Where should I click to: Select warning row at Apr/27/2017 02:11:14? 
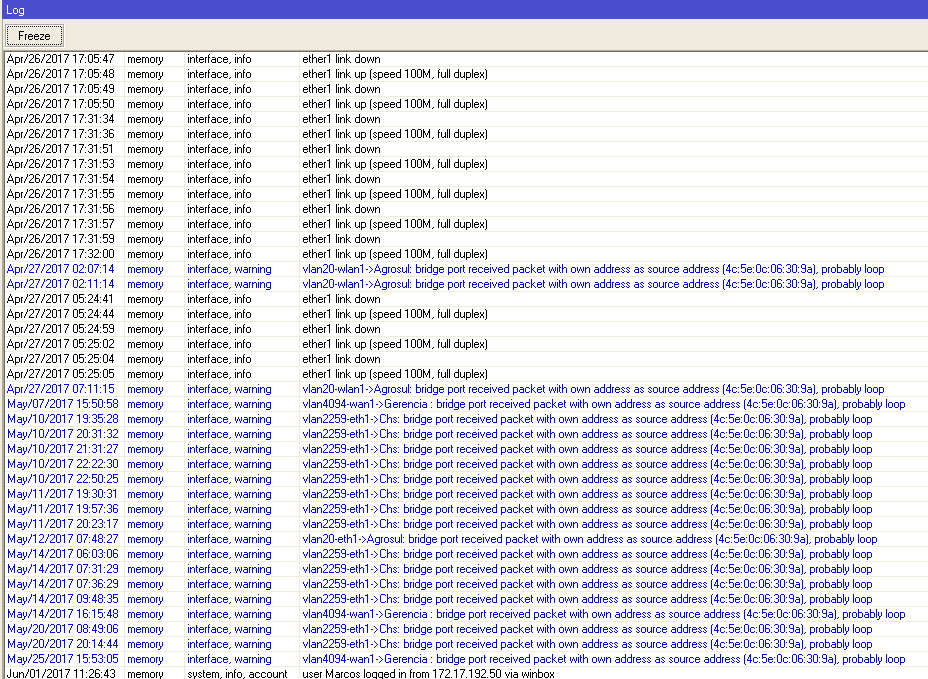point(466,284)
